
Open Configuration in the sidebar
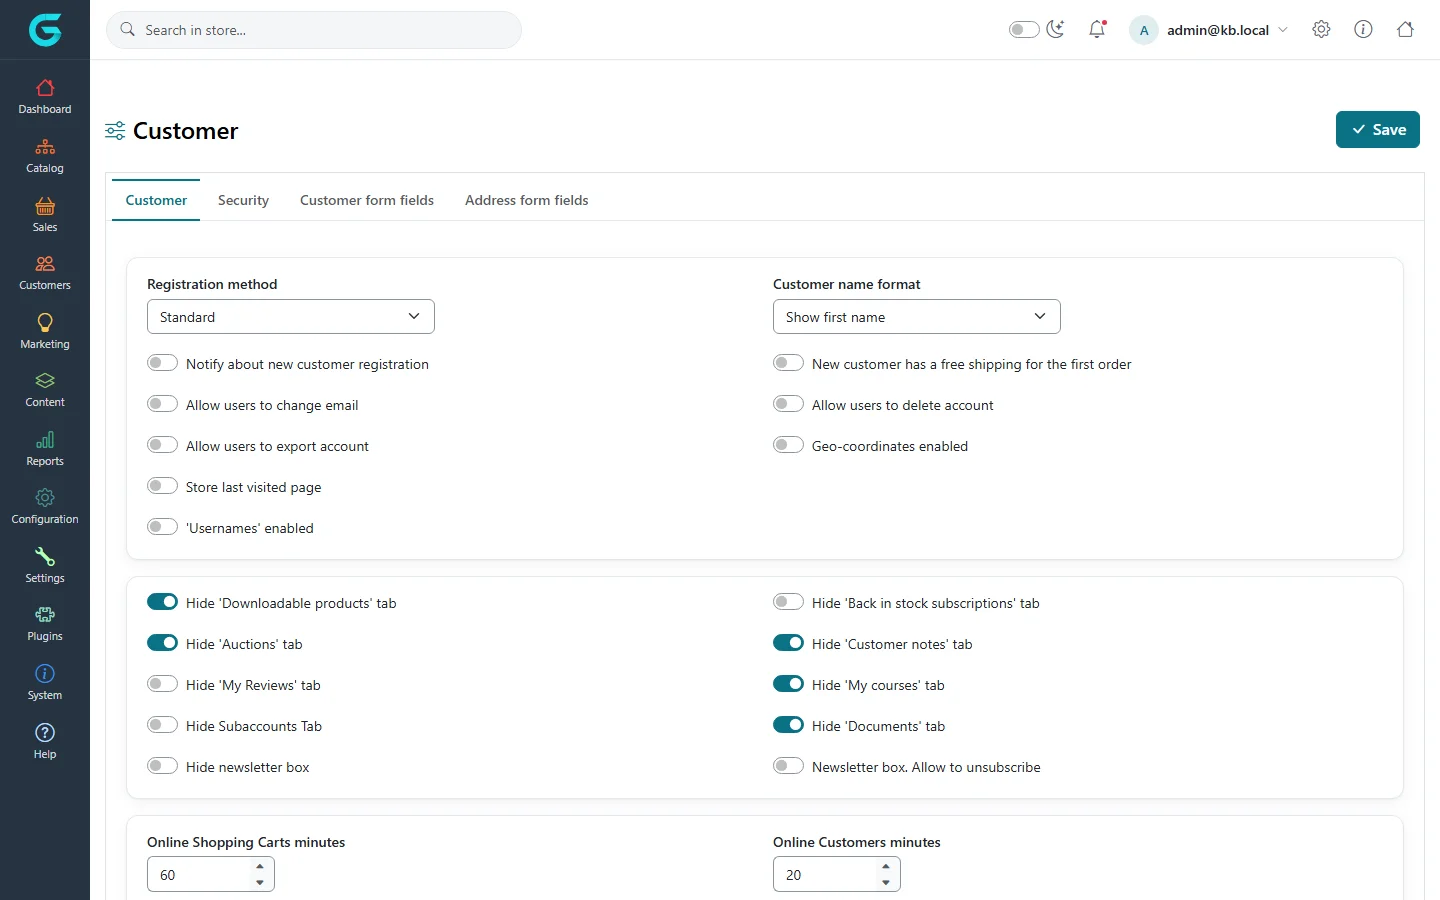tap(45, 507)
